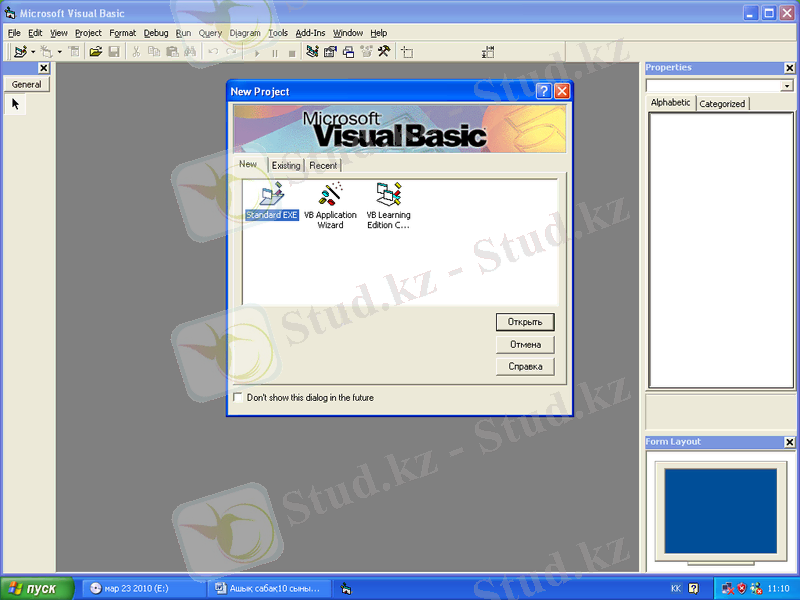
Task: Switch to the Existing tab
Action: [x=286, y=165]
